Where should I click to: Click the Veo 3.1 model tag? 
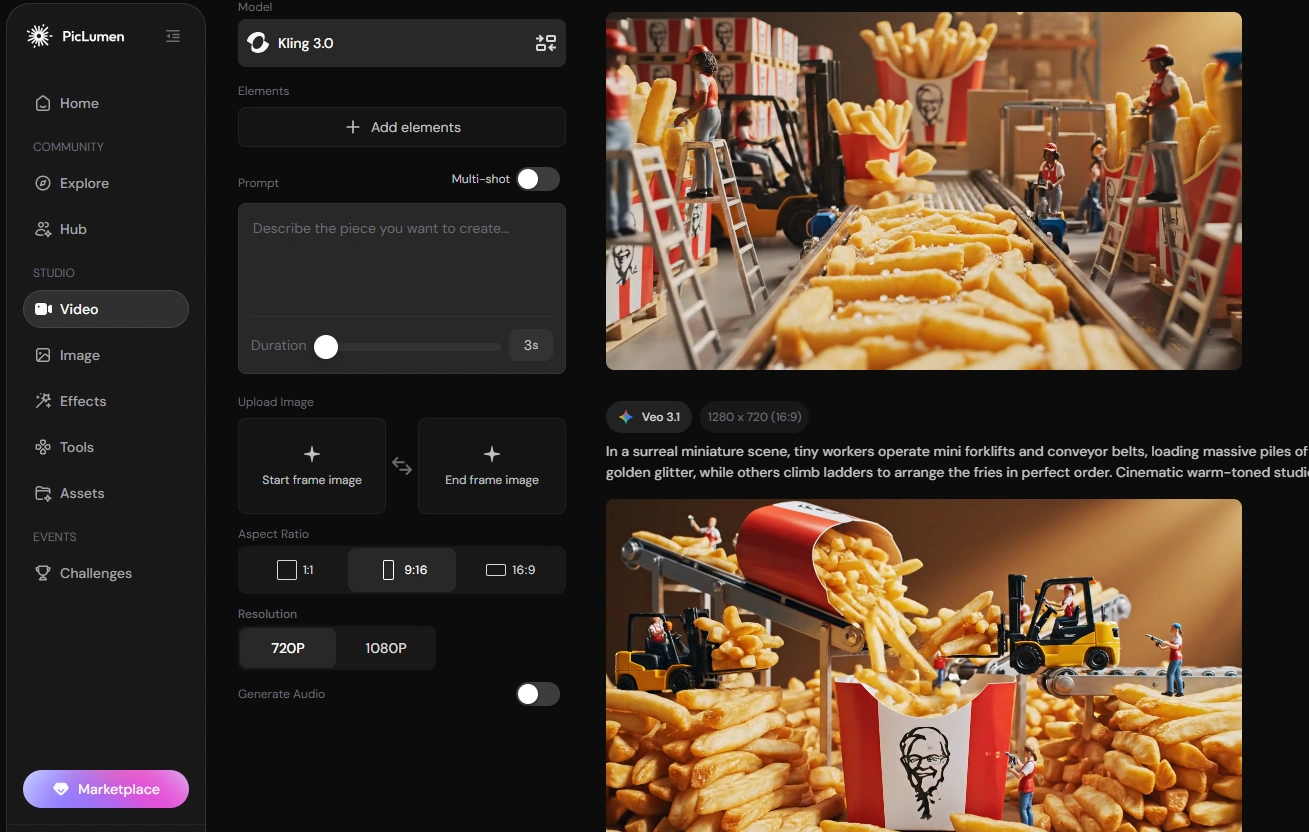[649, 417]
